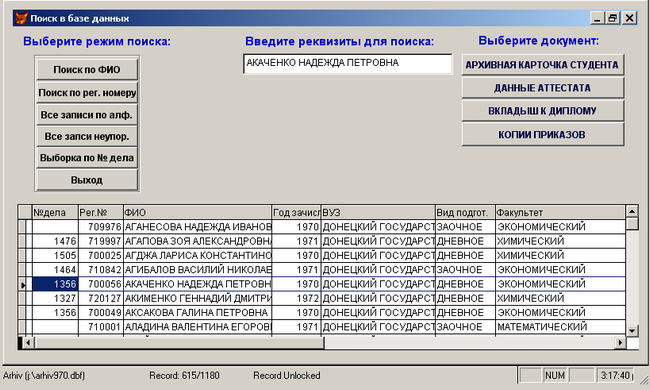Click Record: 615/1180 status text
The width and height of the screenshot is (650, 390).
(x=184, y=376)
